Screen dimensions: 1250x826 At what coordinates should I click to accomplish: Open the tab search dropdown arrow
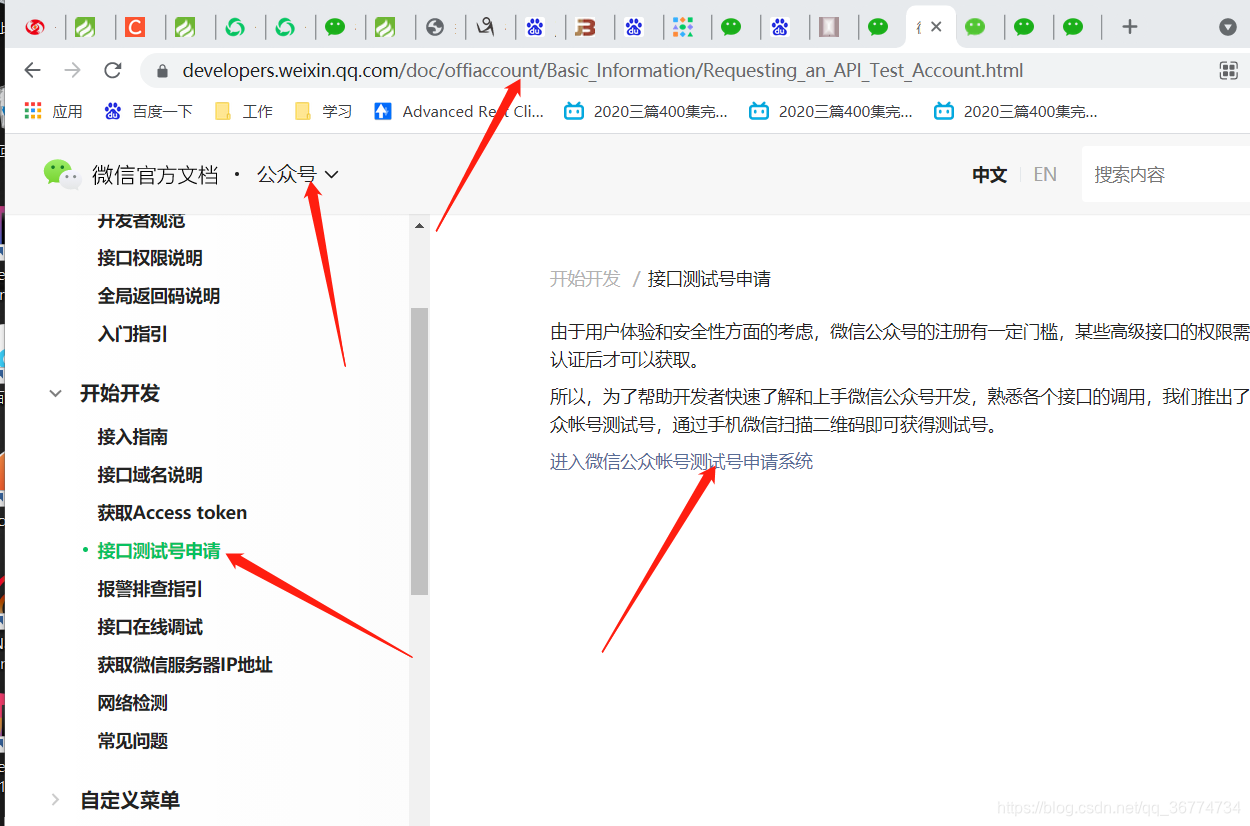click(x=1228, y=27)
